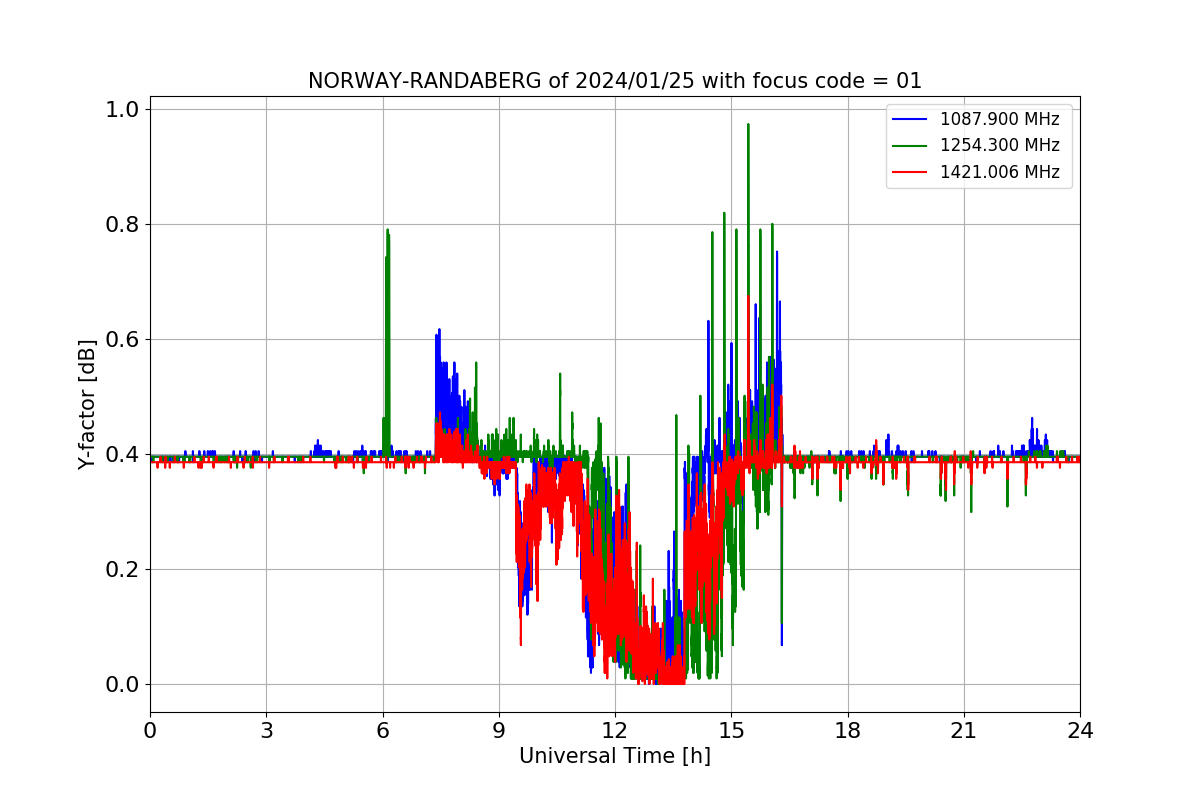
Task: Click the x-axis tick label 15
Action: pyautogui.click(x=731, y=730)
